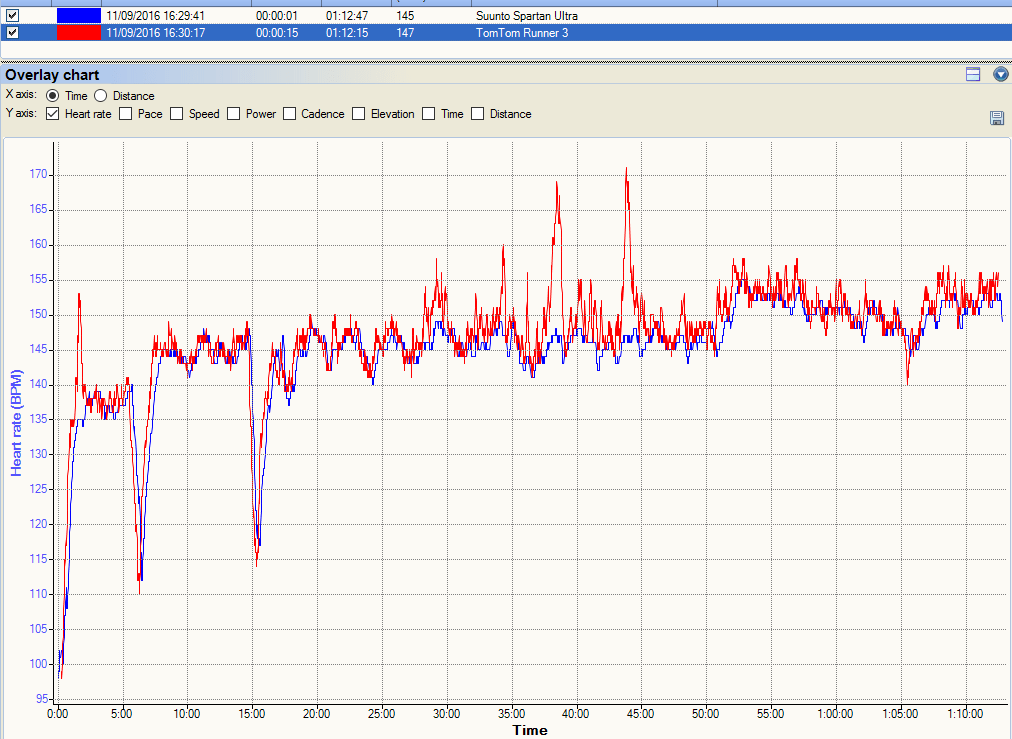Enable the Cadence Y axis checkbox
Screen dimensions: 1012x739
(x=290, y=114)
